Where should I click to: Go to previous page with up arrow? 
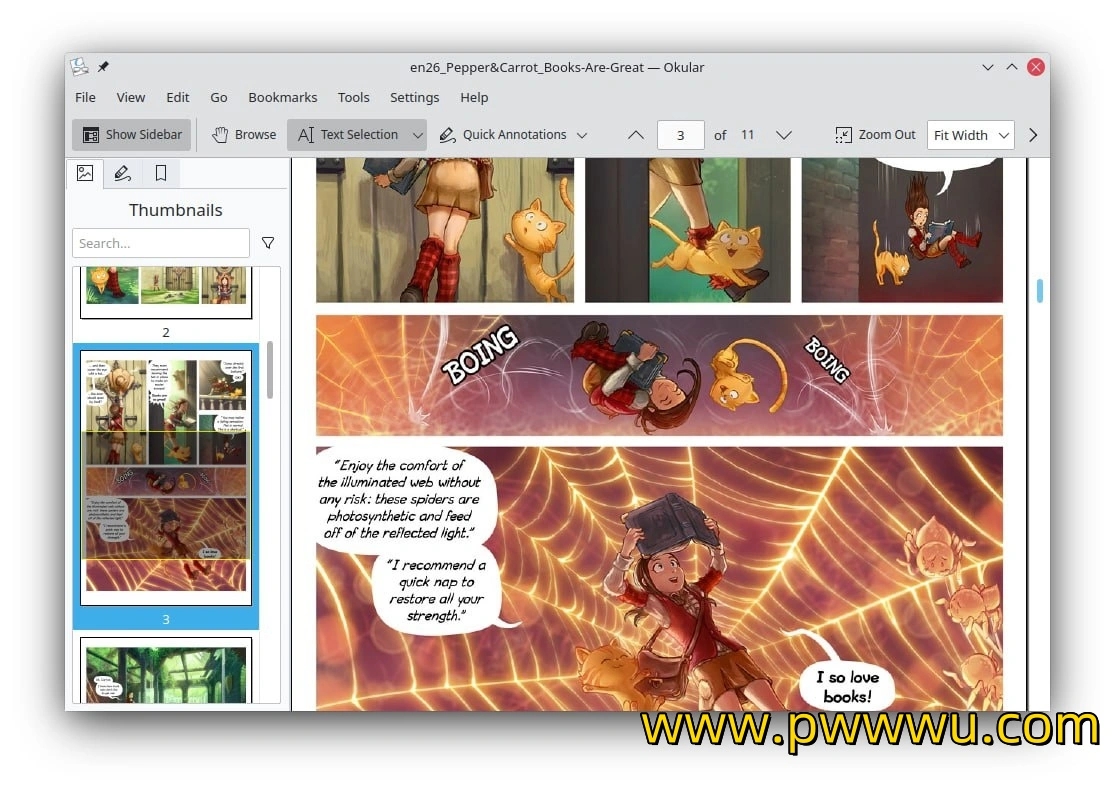[636, 135]
